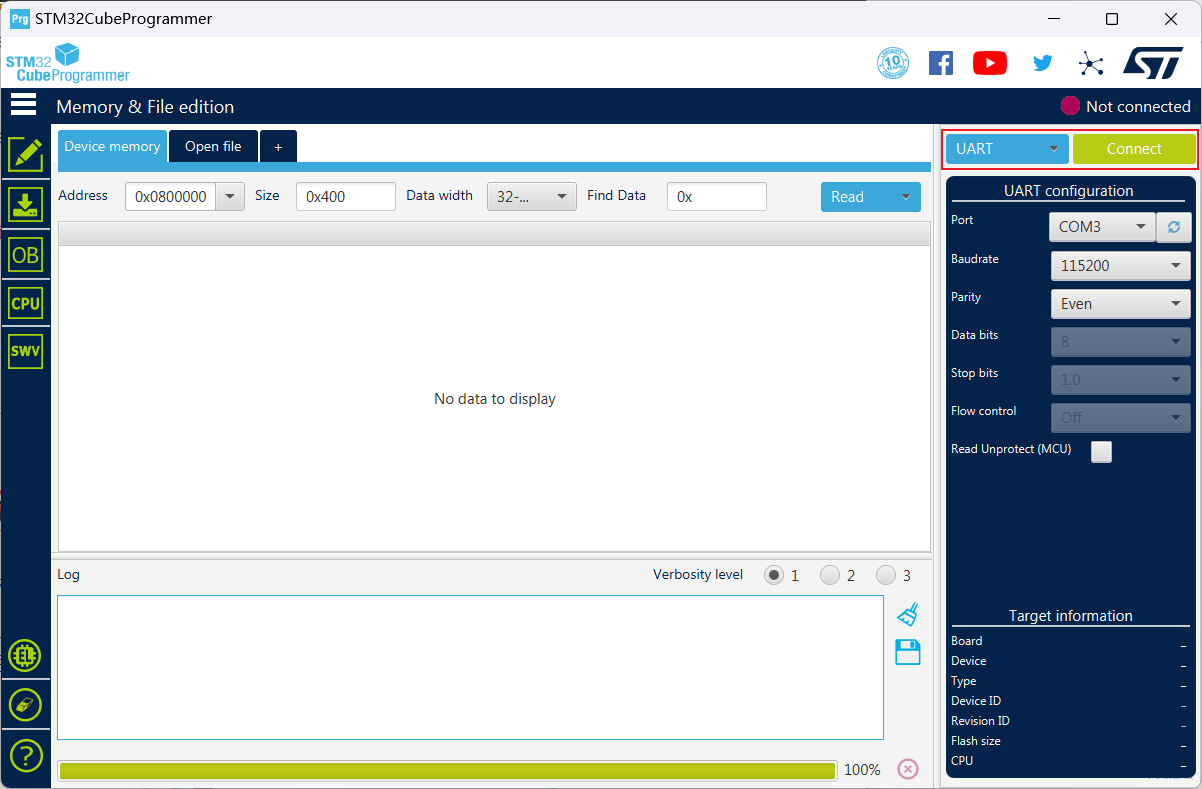1202x789 pixels.
Task: Open the help question mark icon
Action: click(x=25, y=755)
